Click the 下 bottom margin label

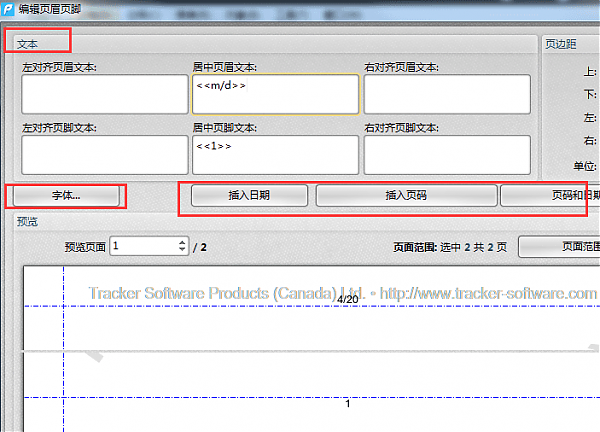click(590, 94)
